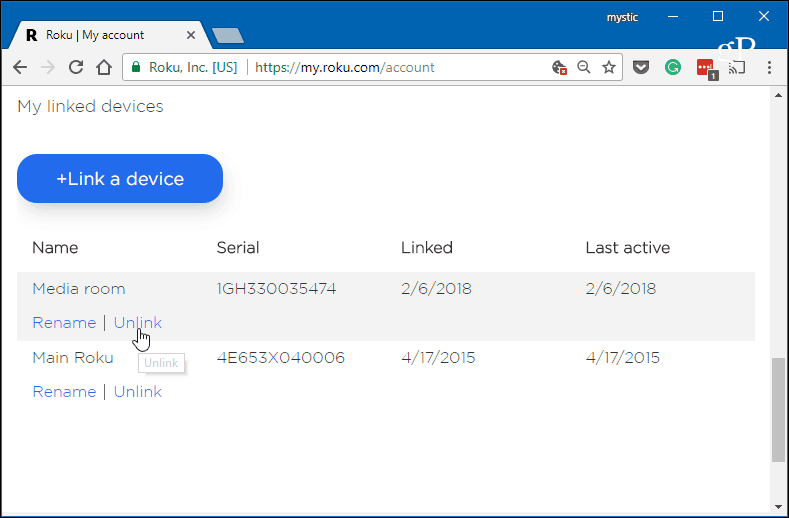789x518 pixels.
Task: Open the Pocket extension icon
Action: [641, 67]
